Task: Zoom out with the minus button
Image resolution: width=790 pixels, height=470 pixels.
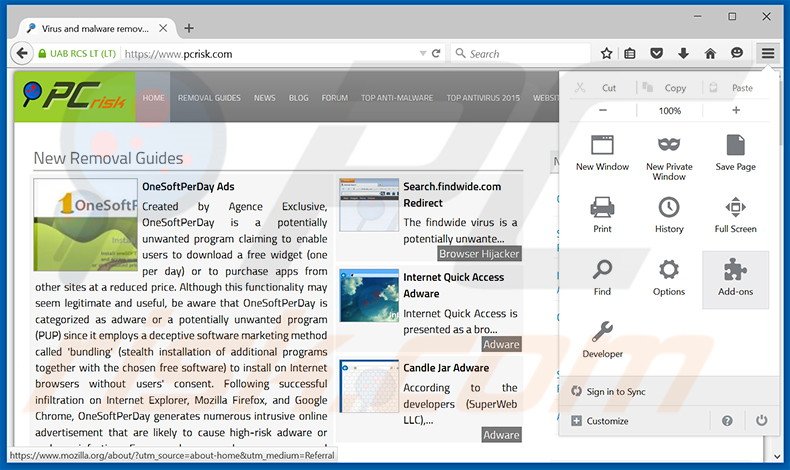Action: 603,110
